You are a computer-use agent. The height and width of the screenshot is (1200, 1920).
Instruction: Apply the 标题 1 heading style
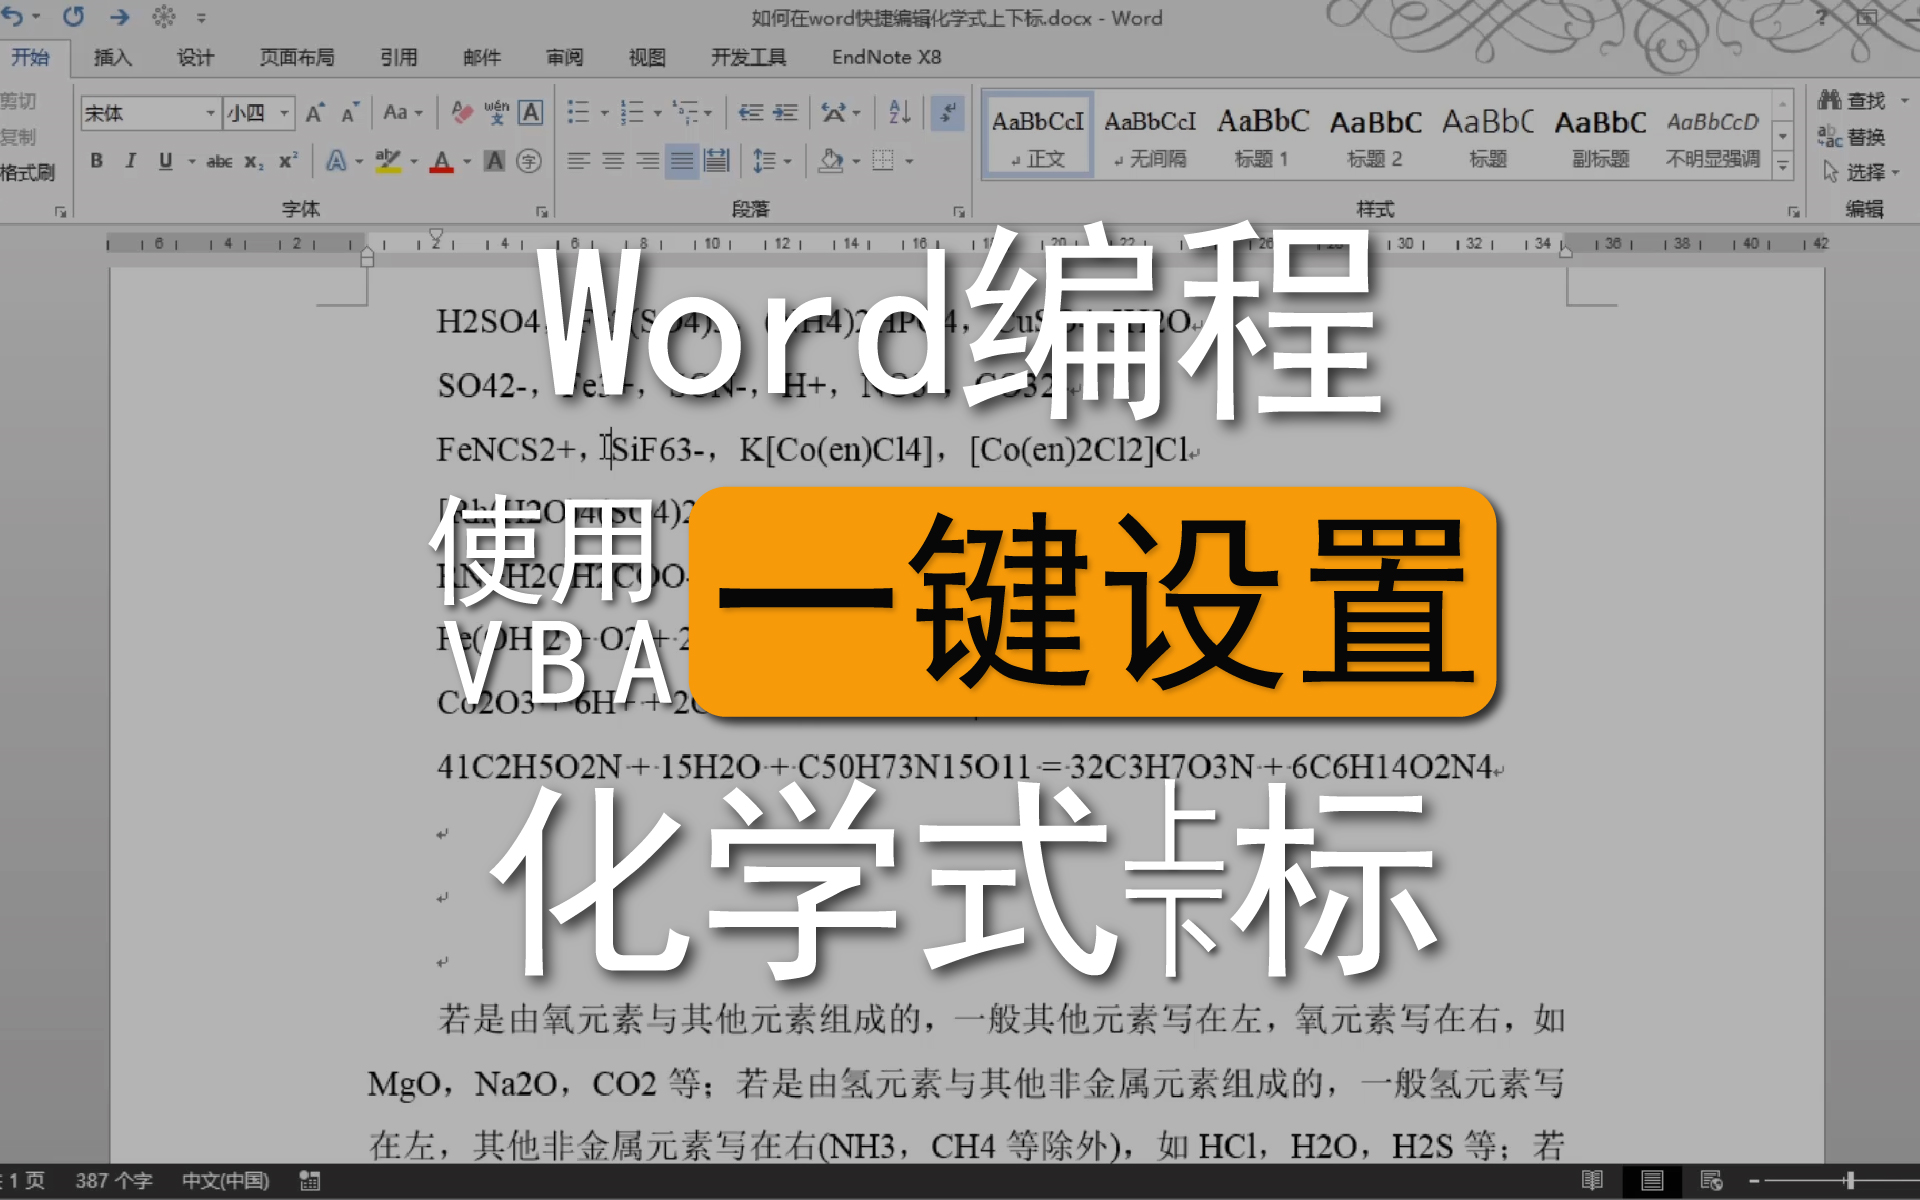click(1262, 137)
